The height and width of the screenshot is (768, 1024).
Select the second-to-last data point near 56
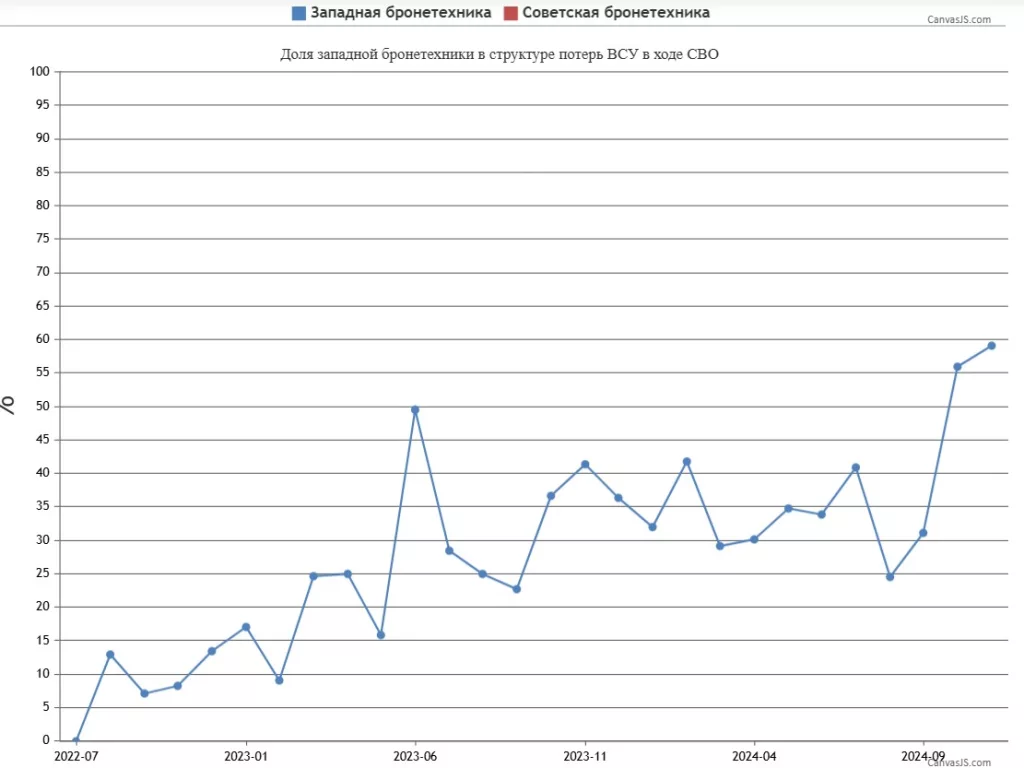957,367
